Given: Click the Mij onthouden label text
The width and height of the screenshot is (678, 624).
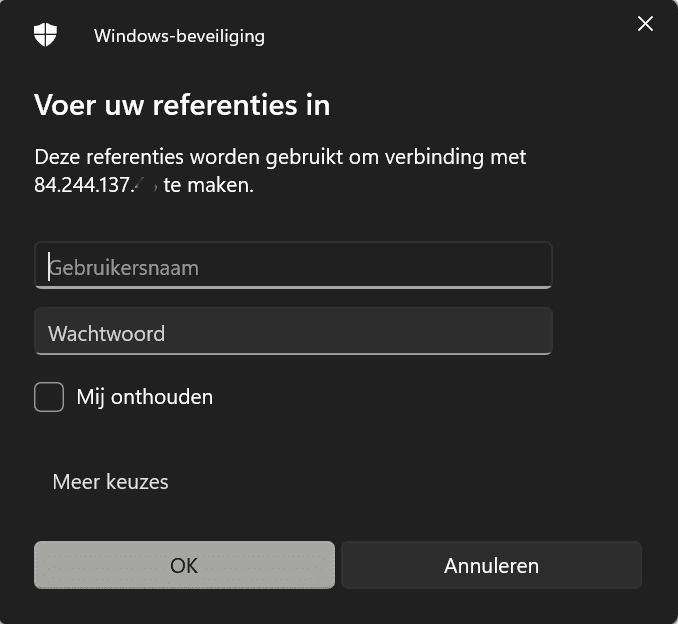Looking at the screenshot, I should [x=144, y=397].
